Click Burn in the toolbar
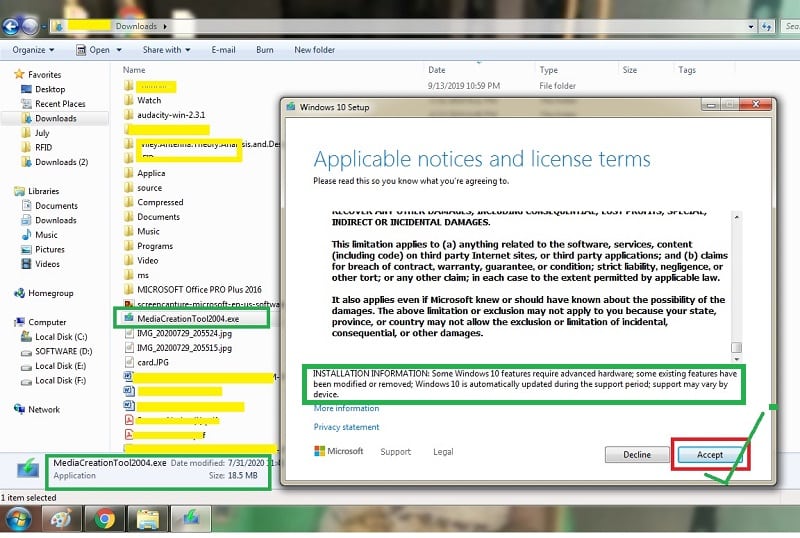Viewport: 800px width, 538px height. pos(265,50)
